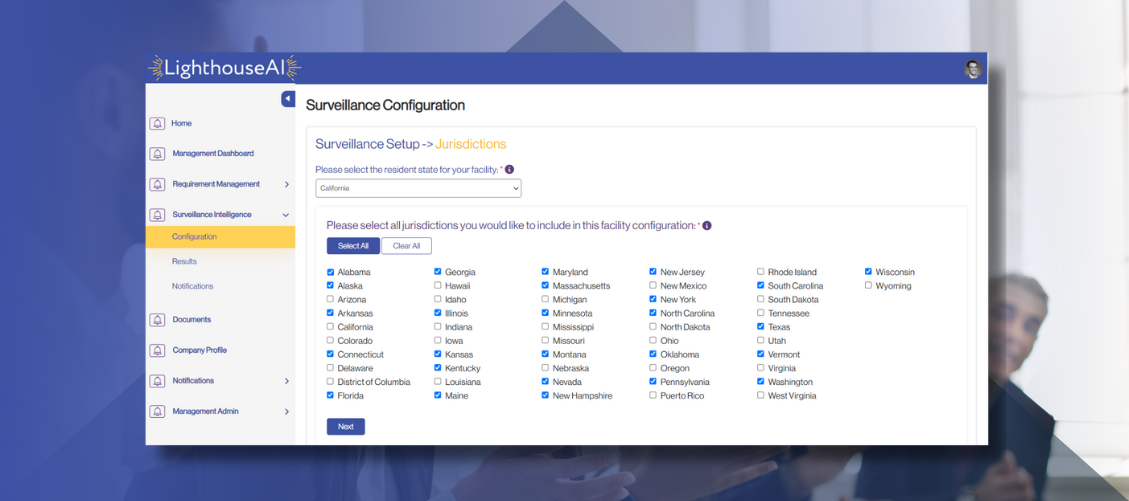Click the Next button
The image size is (1129, 501).
346,427
